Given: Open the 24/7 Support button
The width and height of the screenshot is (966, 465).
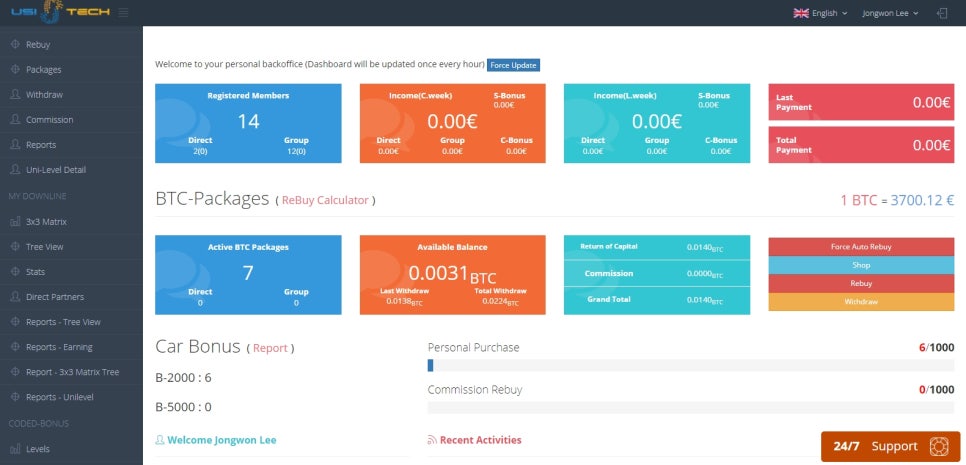Looking at the screenshot, I should tap(890, 447).
